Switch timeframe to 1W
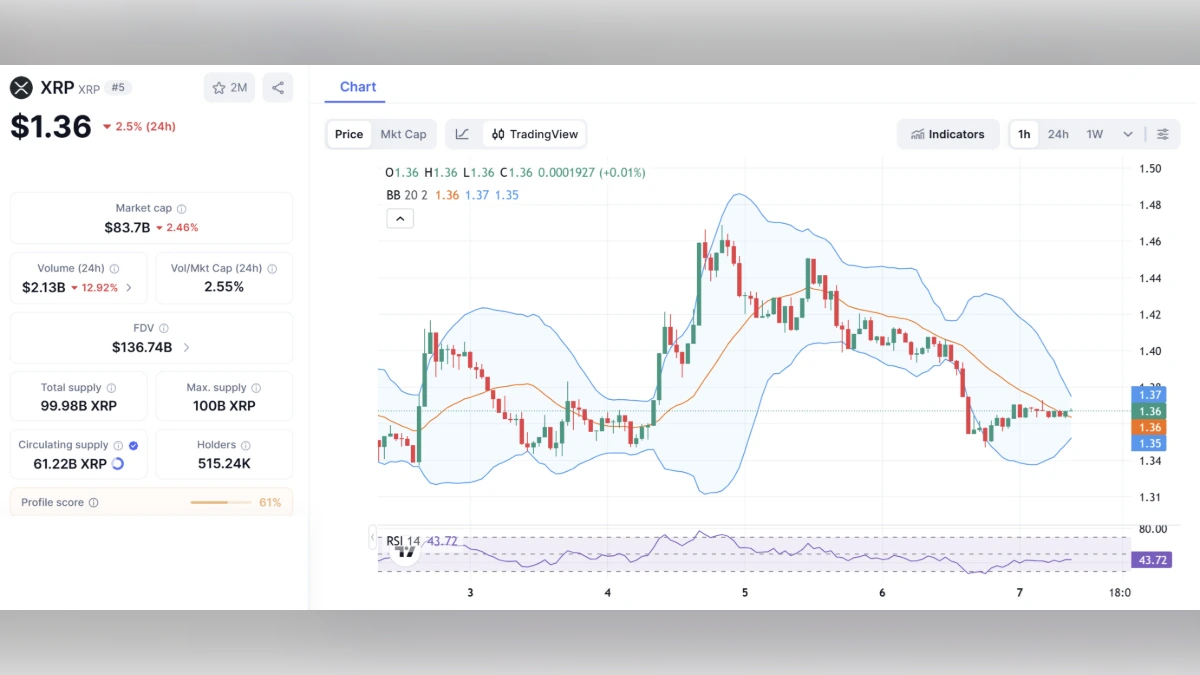Image resolution: width=1200 pixels, height=675 pixels. pyautogui.click(x=1094, y=133)
